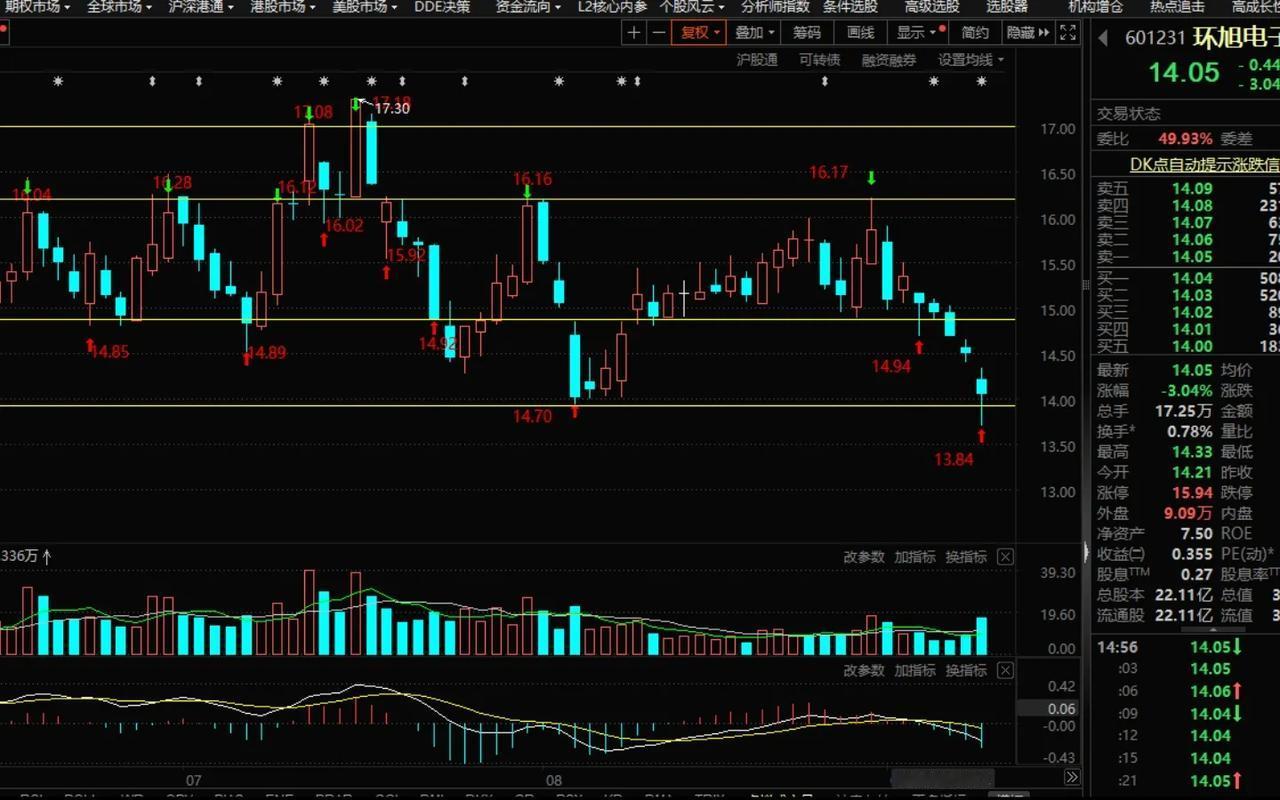
Task: Click the 总股本 value 22.11亿
Action: [1184, 595]
